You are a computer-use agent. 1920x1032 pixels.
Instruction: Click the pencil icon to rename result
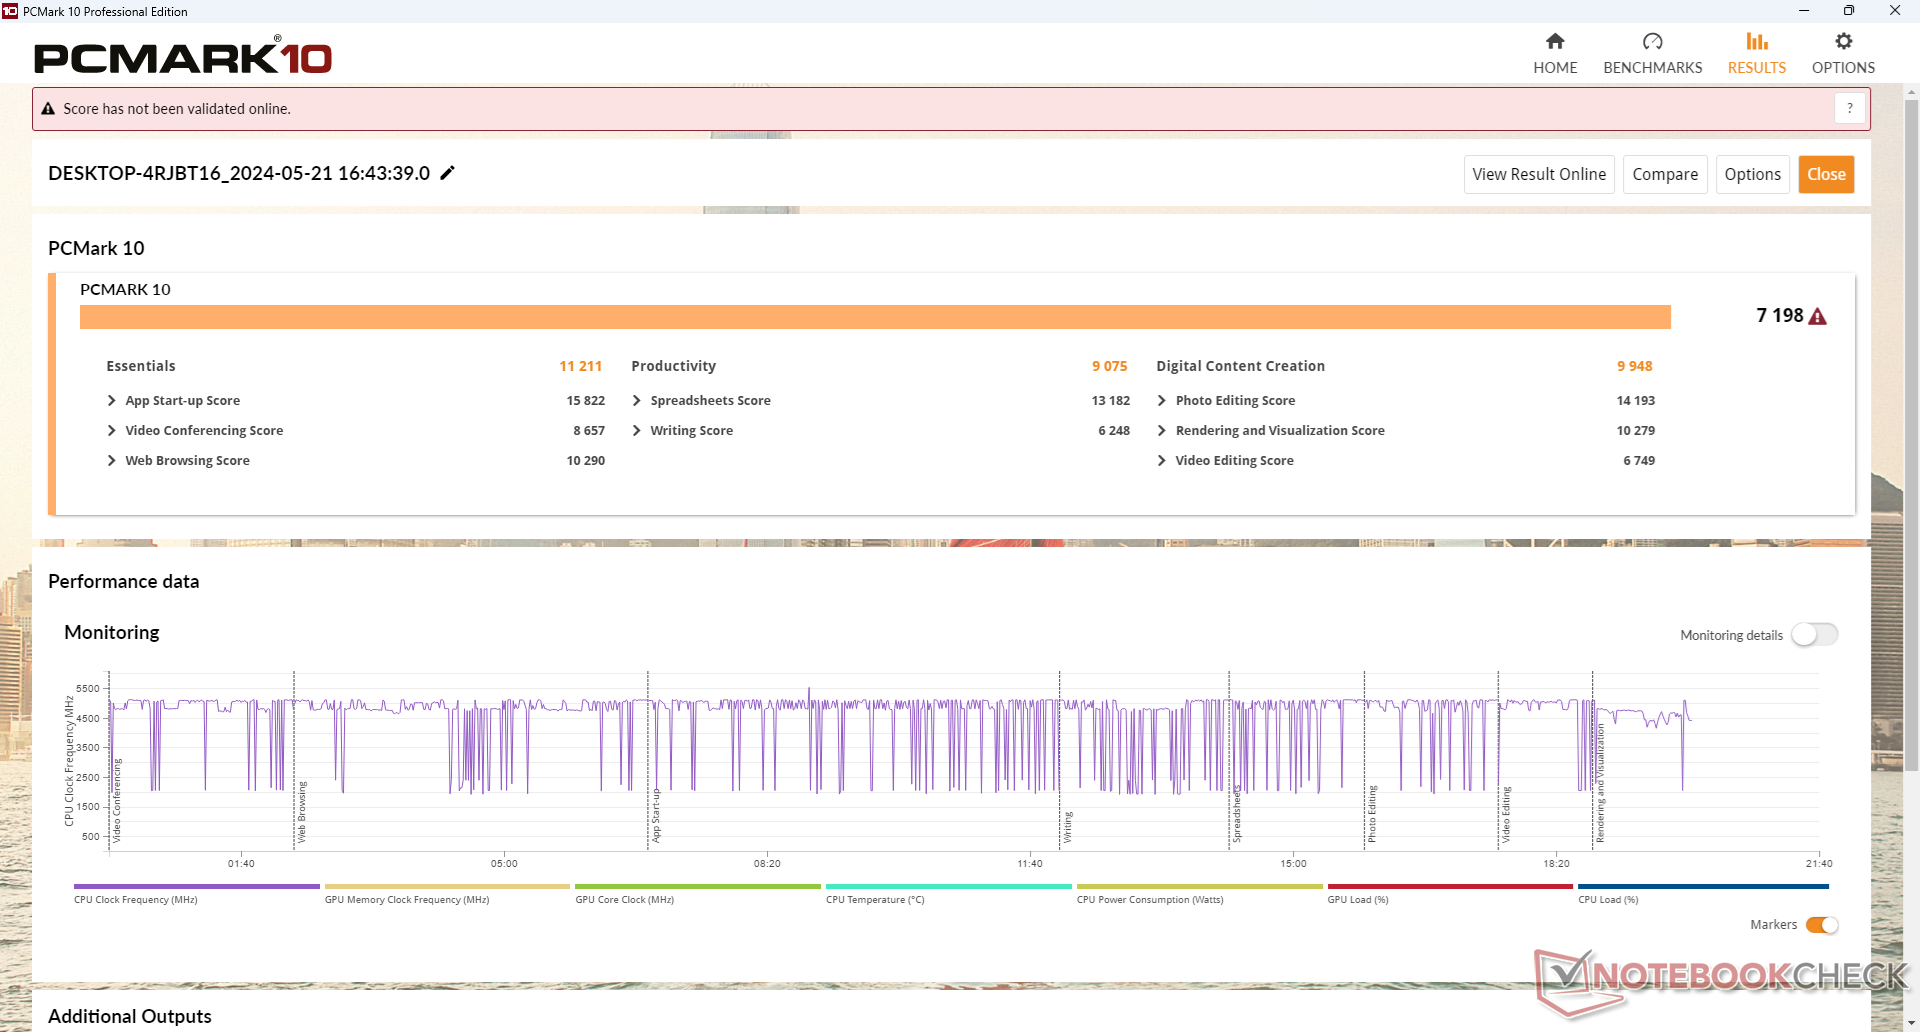pos(448,173)
